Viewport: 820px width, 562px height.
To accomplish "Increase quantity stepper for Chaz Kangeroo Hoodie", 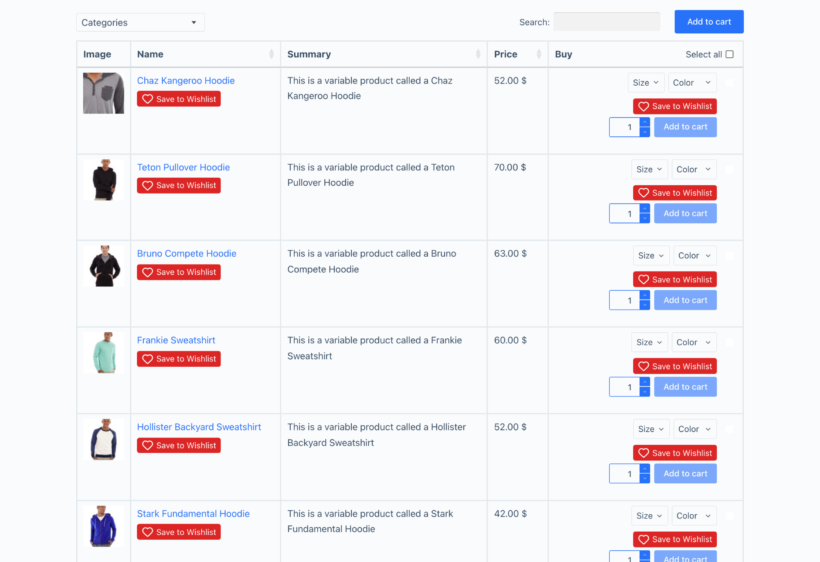I will (x=645, y=122).
